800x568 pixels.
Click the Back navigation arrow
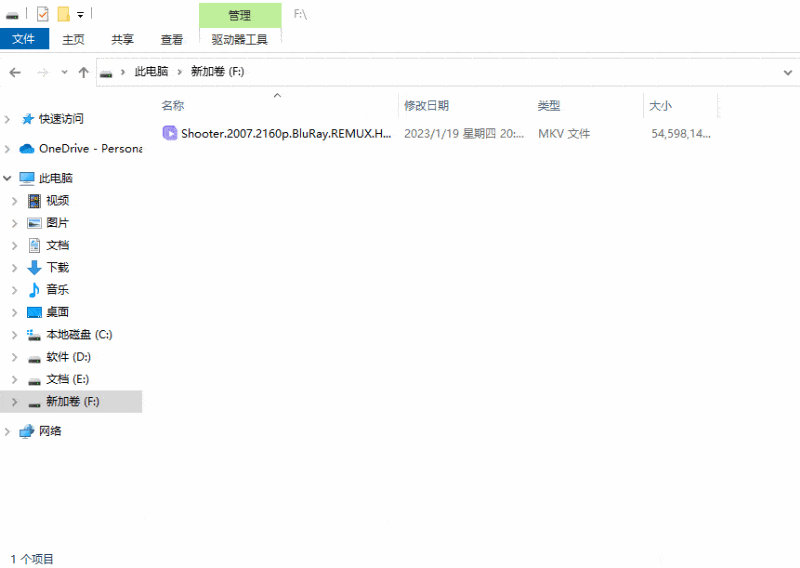(x=15, y=72)
